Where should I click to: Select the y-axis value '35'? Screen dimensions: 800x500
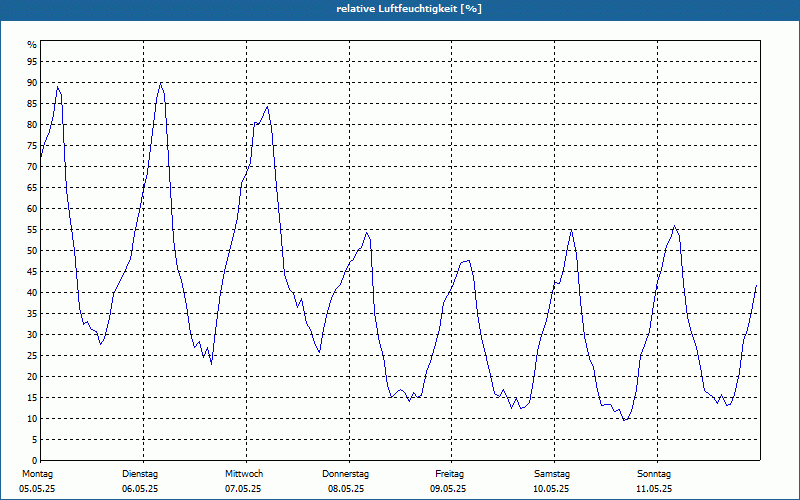click(32, 314)
